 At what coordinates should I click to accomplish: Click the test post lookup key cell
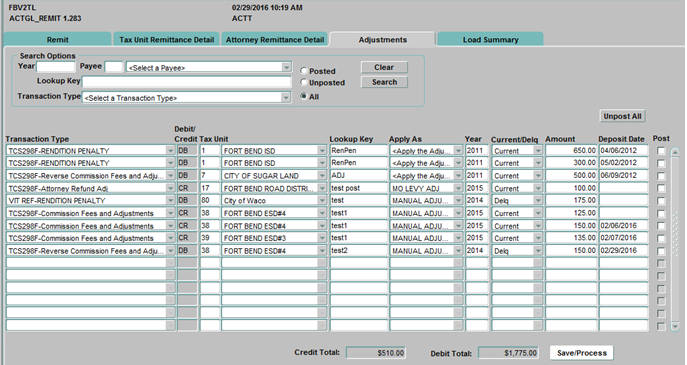click(358, 188)
